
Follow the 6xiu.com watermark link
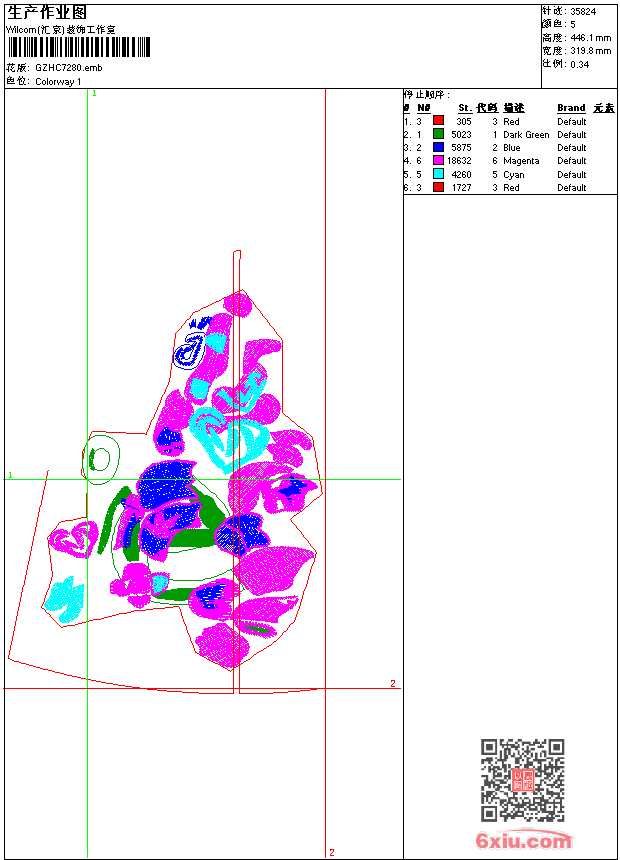[523, 840]
